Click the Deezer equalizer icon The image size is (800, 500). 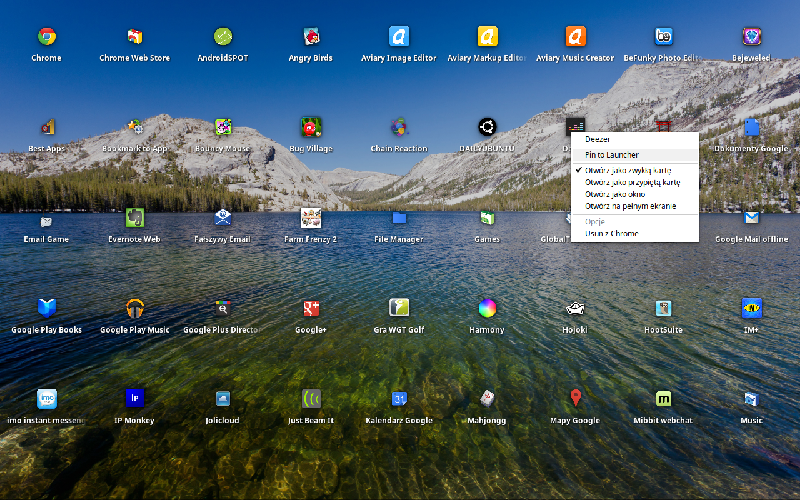[576, 125]
